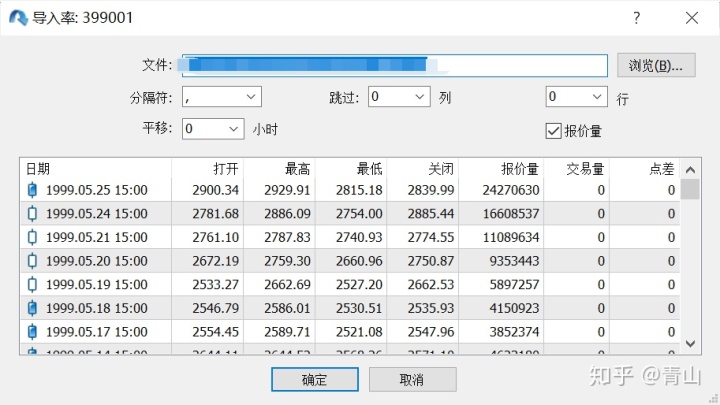
Task: Click the candlestick icon for 1999.05.21 row
Action: [x=32, y=237]
